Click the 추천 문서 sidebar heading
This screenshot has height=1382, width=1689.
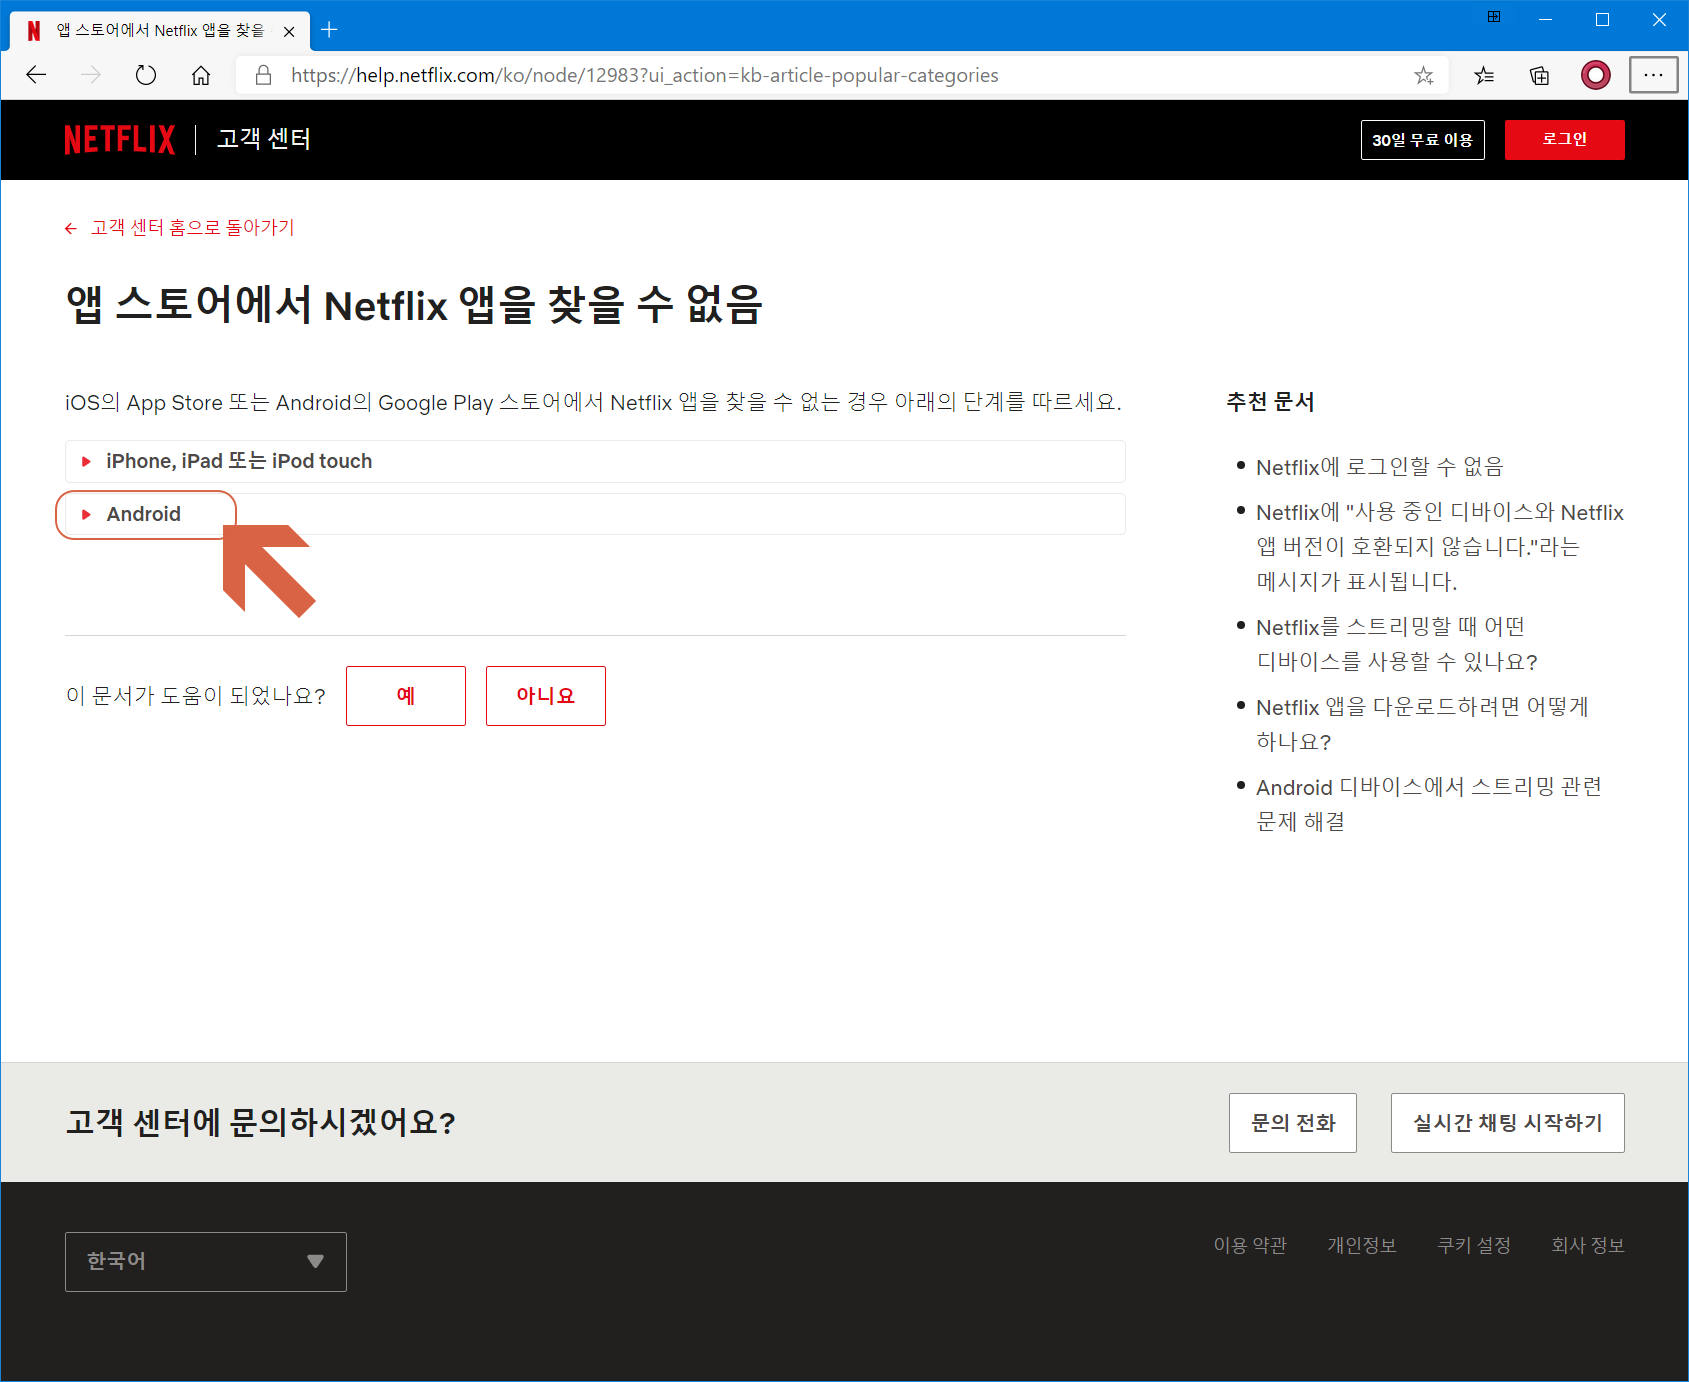click(1270, 402)
